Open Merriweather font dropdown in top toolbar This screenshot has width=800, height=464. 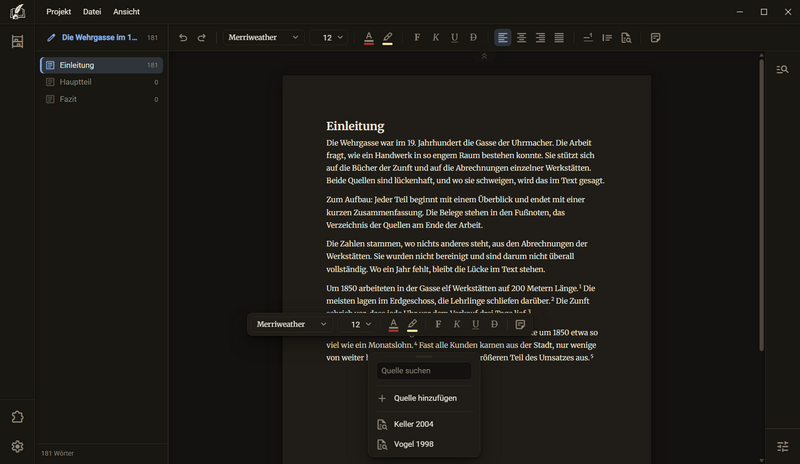(x=263, y=38)
